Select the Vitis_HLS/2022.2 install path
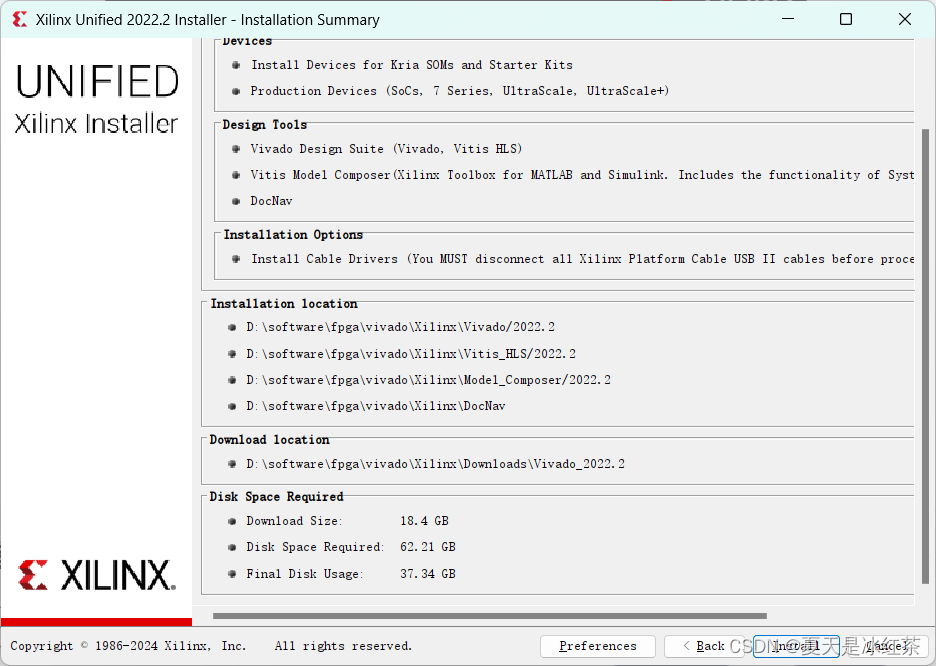The image size is (936, 666). tap(411, 354)
